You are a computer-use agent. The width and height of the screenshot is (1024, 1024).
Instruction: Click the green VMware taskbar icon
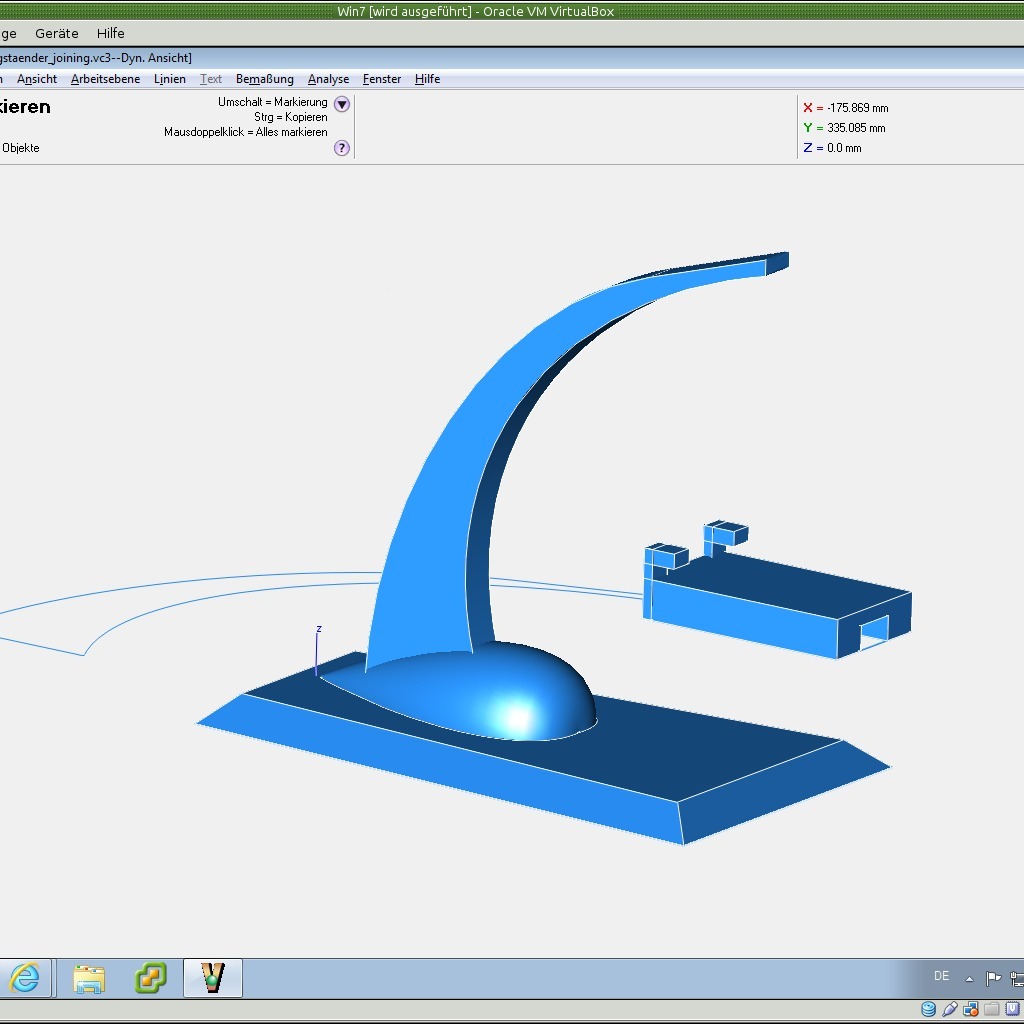coord(151,978)
